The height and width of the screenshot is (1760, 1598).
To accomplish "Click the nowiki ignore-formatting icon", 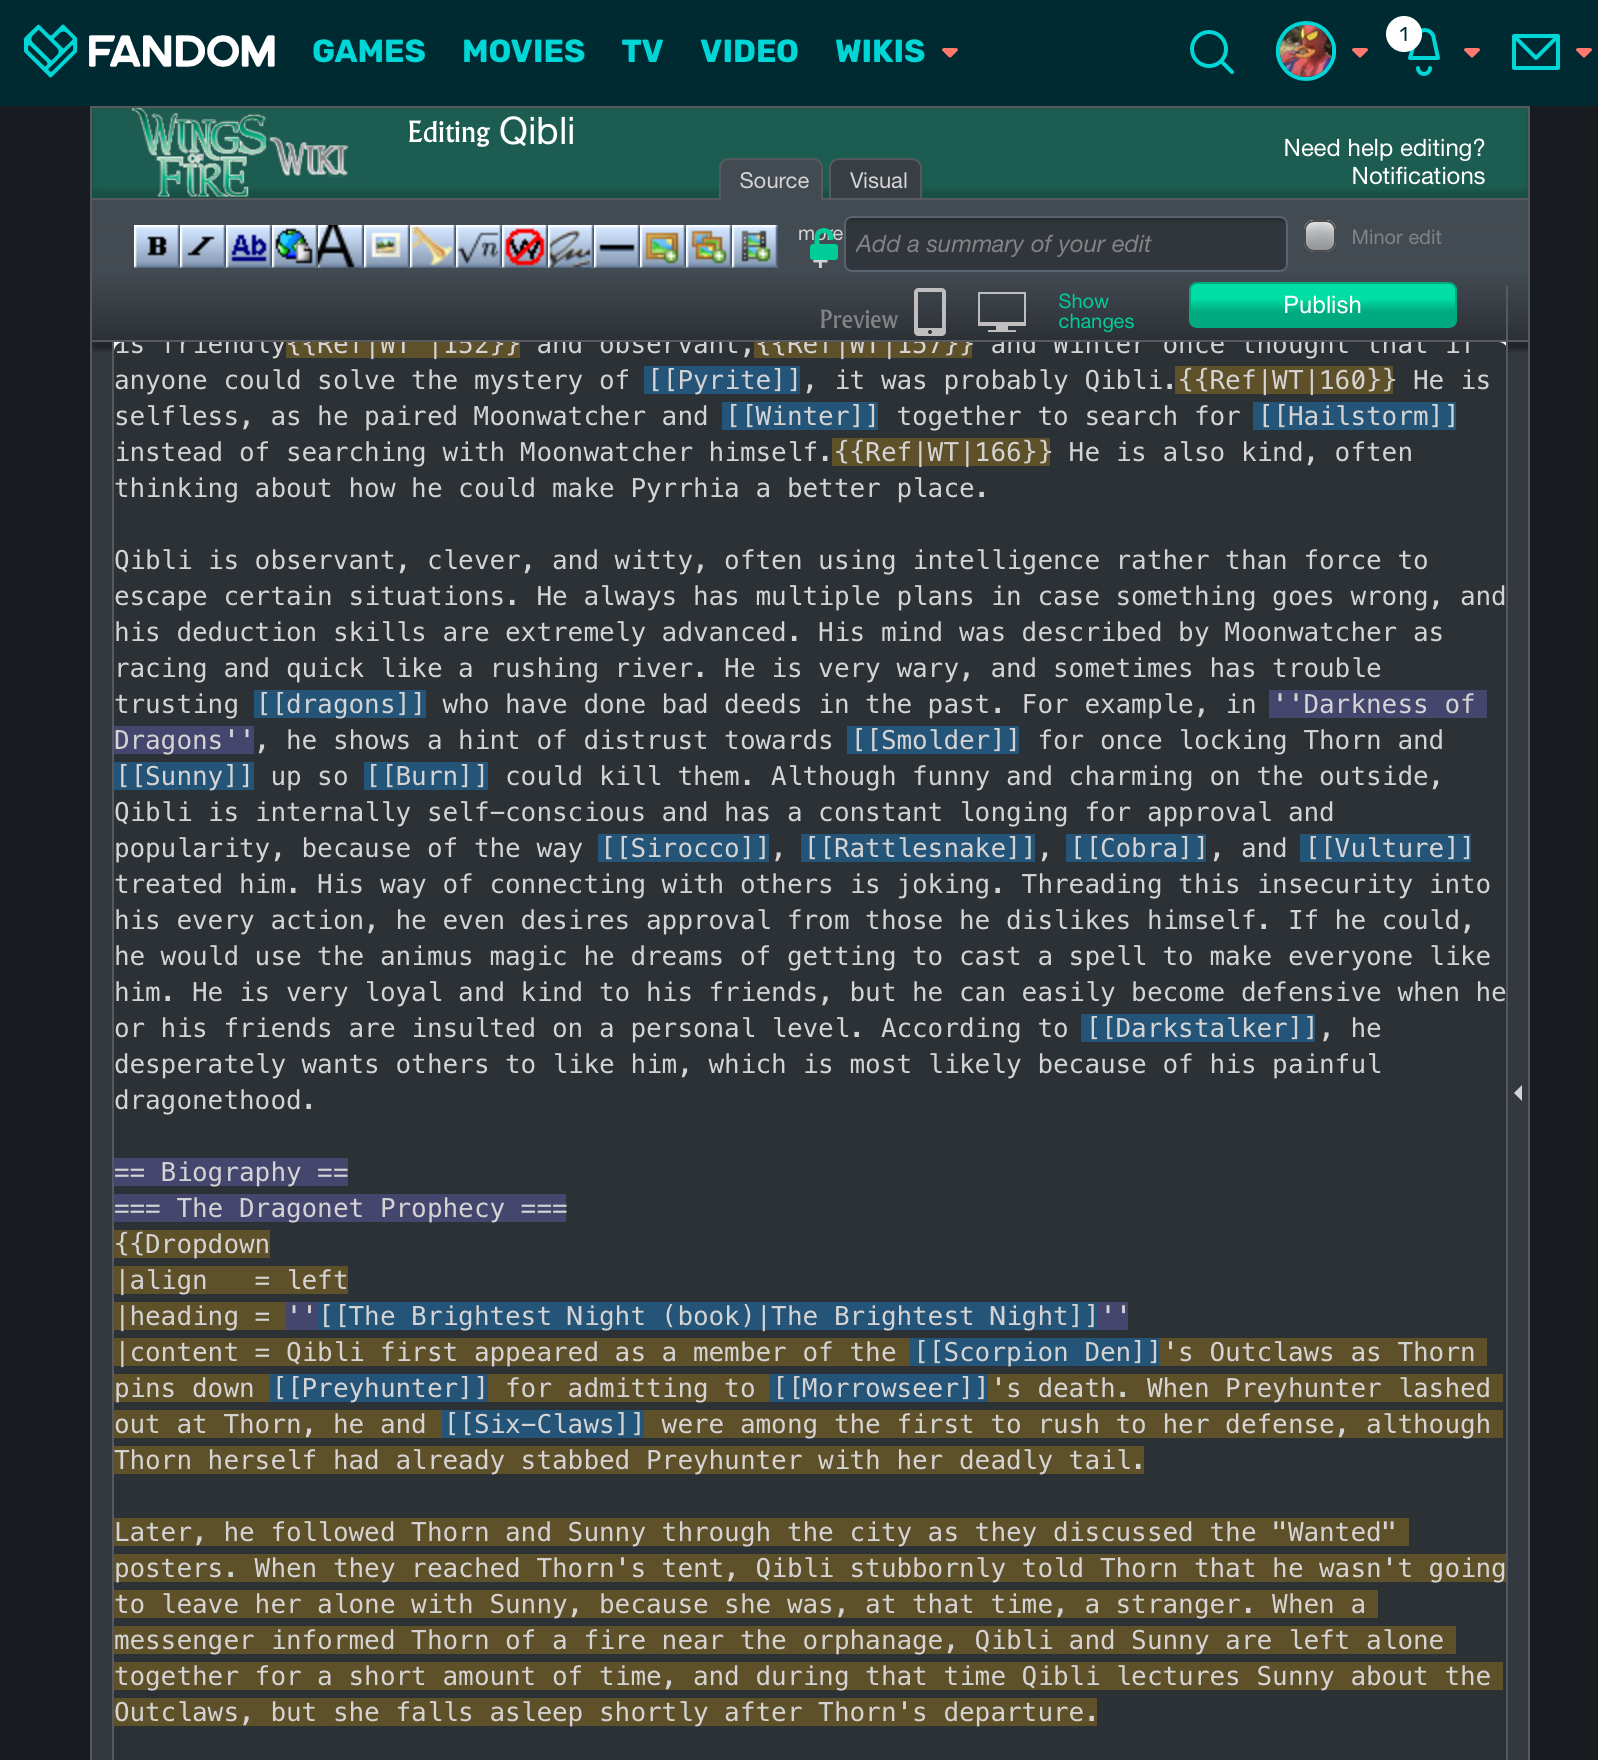I will [x=524, y=246].
